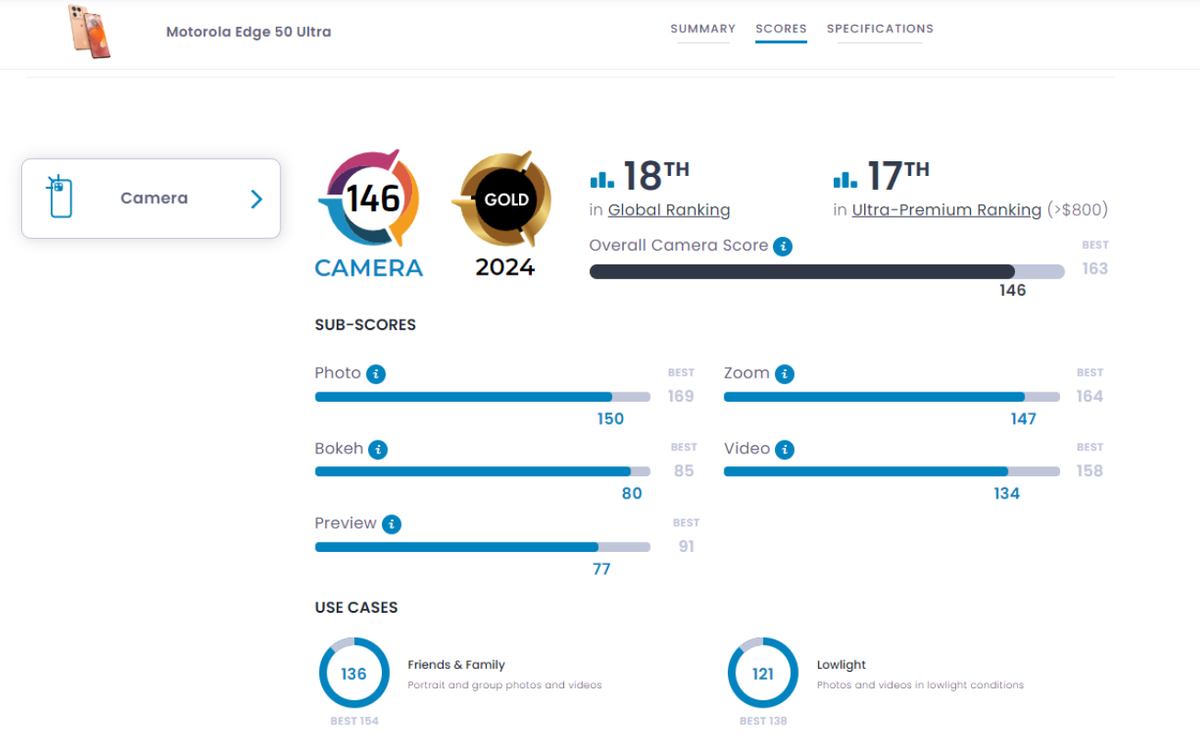
Task: Click the best overall score 163
Action: pyautogui.click(x=1095, y=269)
